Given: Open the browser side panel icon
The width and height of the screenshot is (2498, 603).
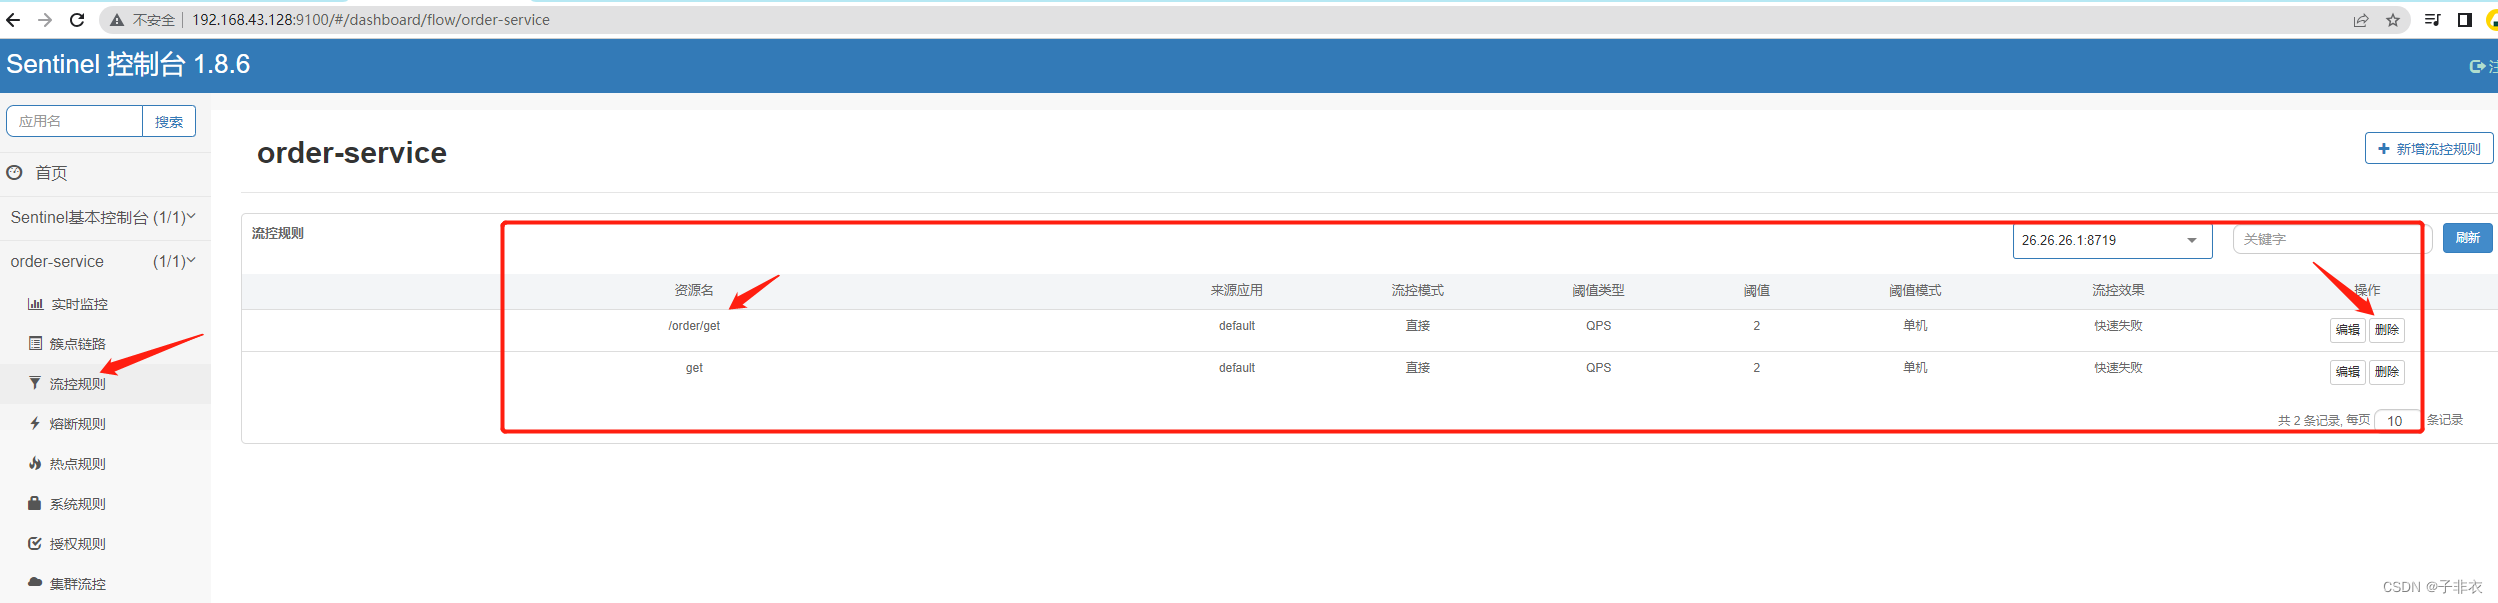Looking at the screenshot, I should [2465, 20].
